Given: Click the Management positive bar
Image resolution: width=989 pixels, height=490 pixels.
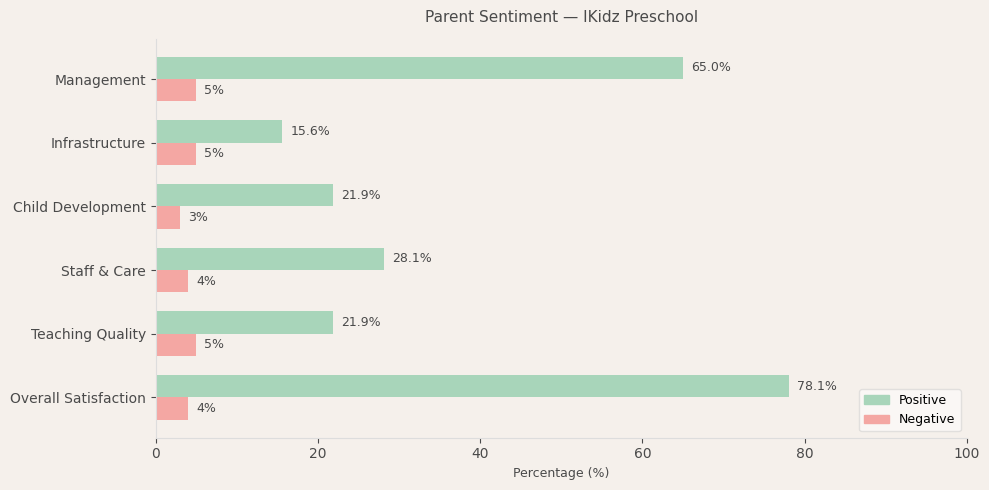Looking at the screenshot, I should click(x=419, y=68).
